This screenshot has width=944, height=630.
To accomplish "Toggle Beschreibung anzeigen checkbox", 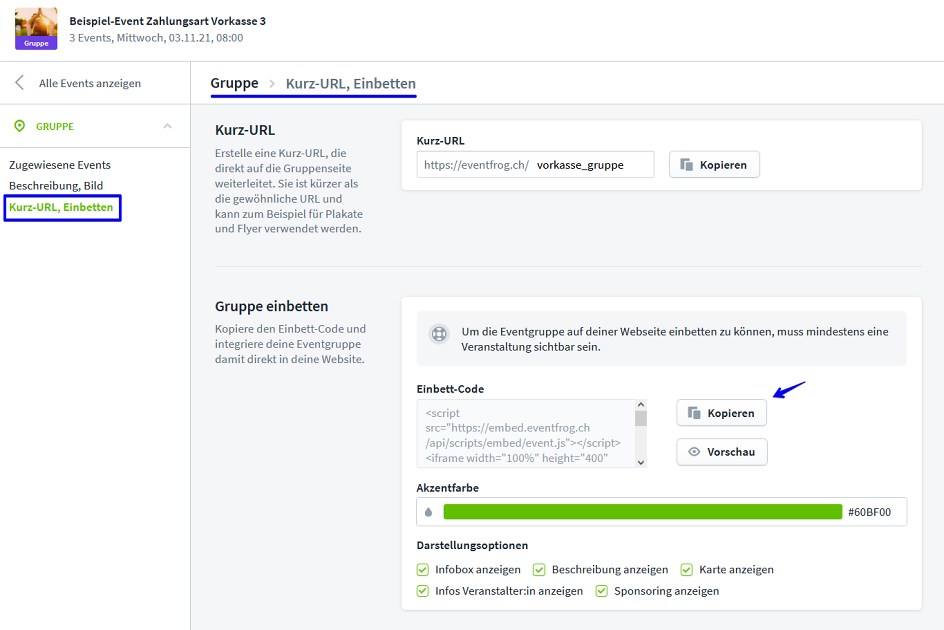I will click(539, 570).
